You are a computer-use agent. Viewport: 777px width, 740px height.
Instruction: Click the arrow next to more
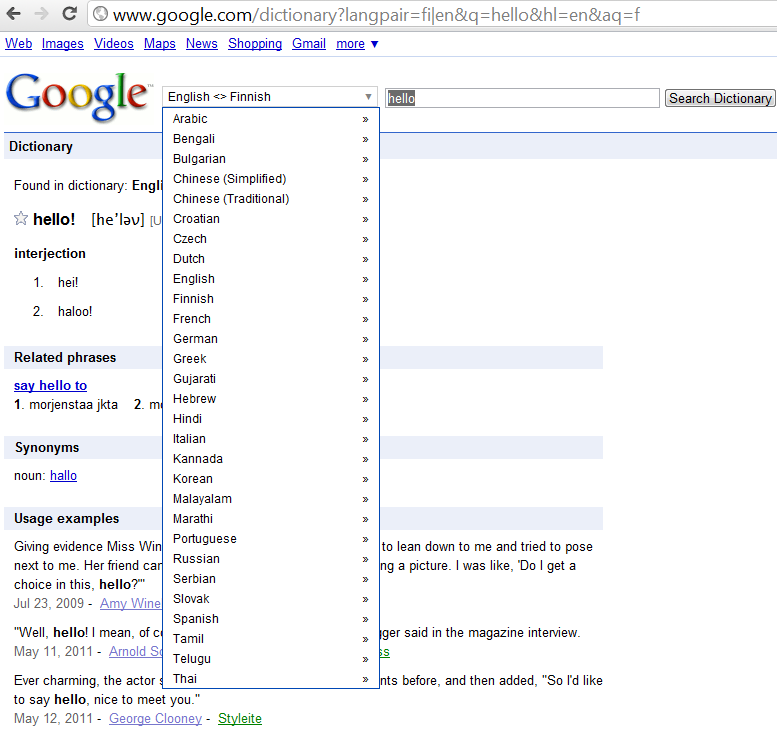pyautogui.click(x=375, y=44)
